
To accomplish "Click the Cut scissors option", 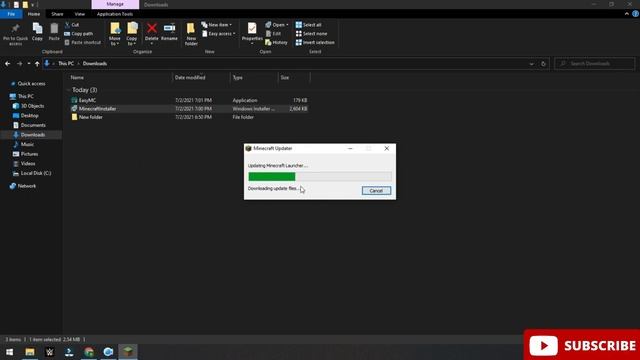I will [72, 25].
